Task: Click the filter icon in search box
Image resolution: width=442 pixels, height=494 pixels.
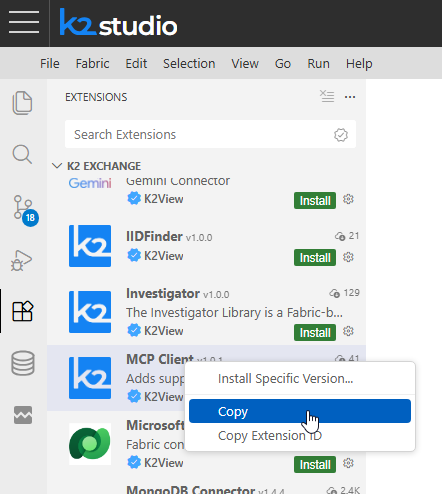Action: [341, 135]
